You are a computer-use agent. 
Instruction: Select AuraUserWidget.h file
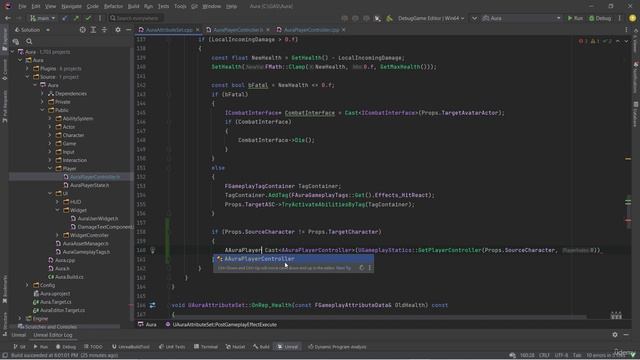click(x=98, y=218)
